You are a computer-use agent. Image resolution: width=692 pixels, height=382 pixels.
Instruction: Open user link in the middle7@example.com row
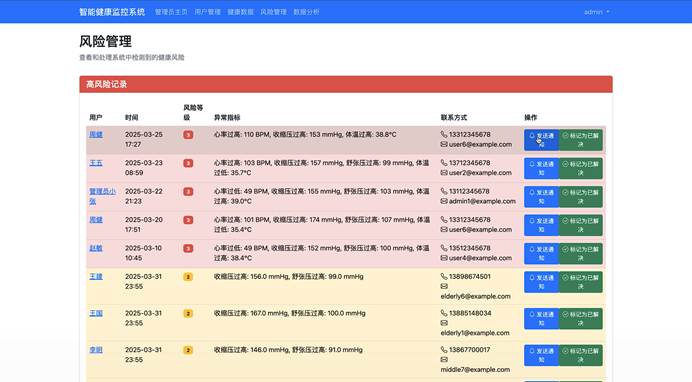tap(96, 350)
